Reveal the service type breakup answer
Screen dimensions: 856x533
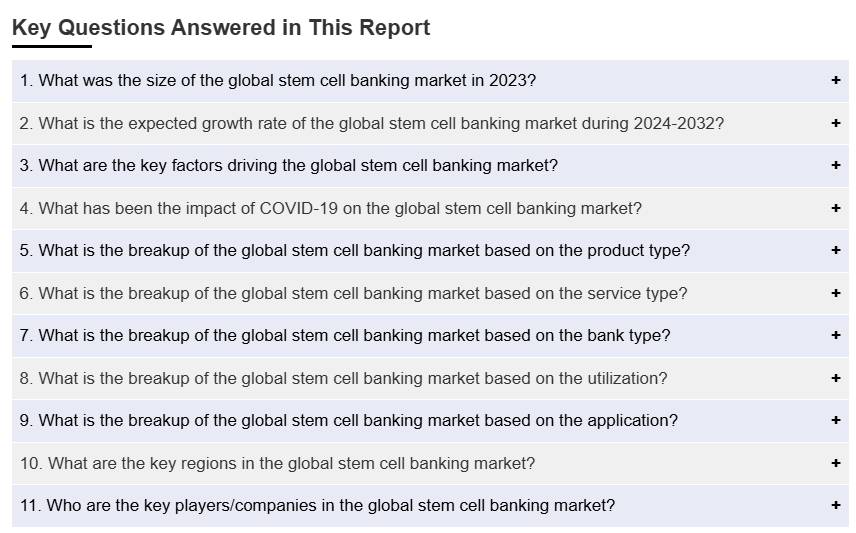pos(353,293)
